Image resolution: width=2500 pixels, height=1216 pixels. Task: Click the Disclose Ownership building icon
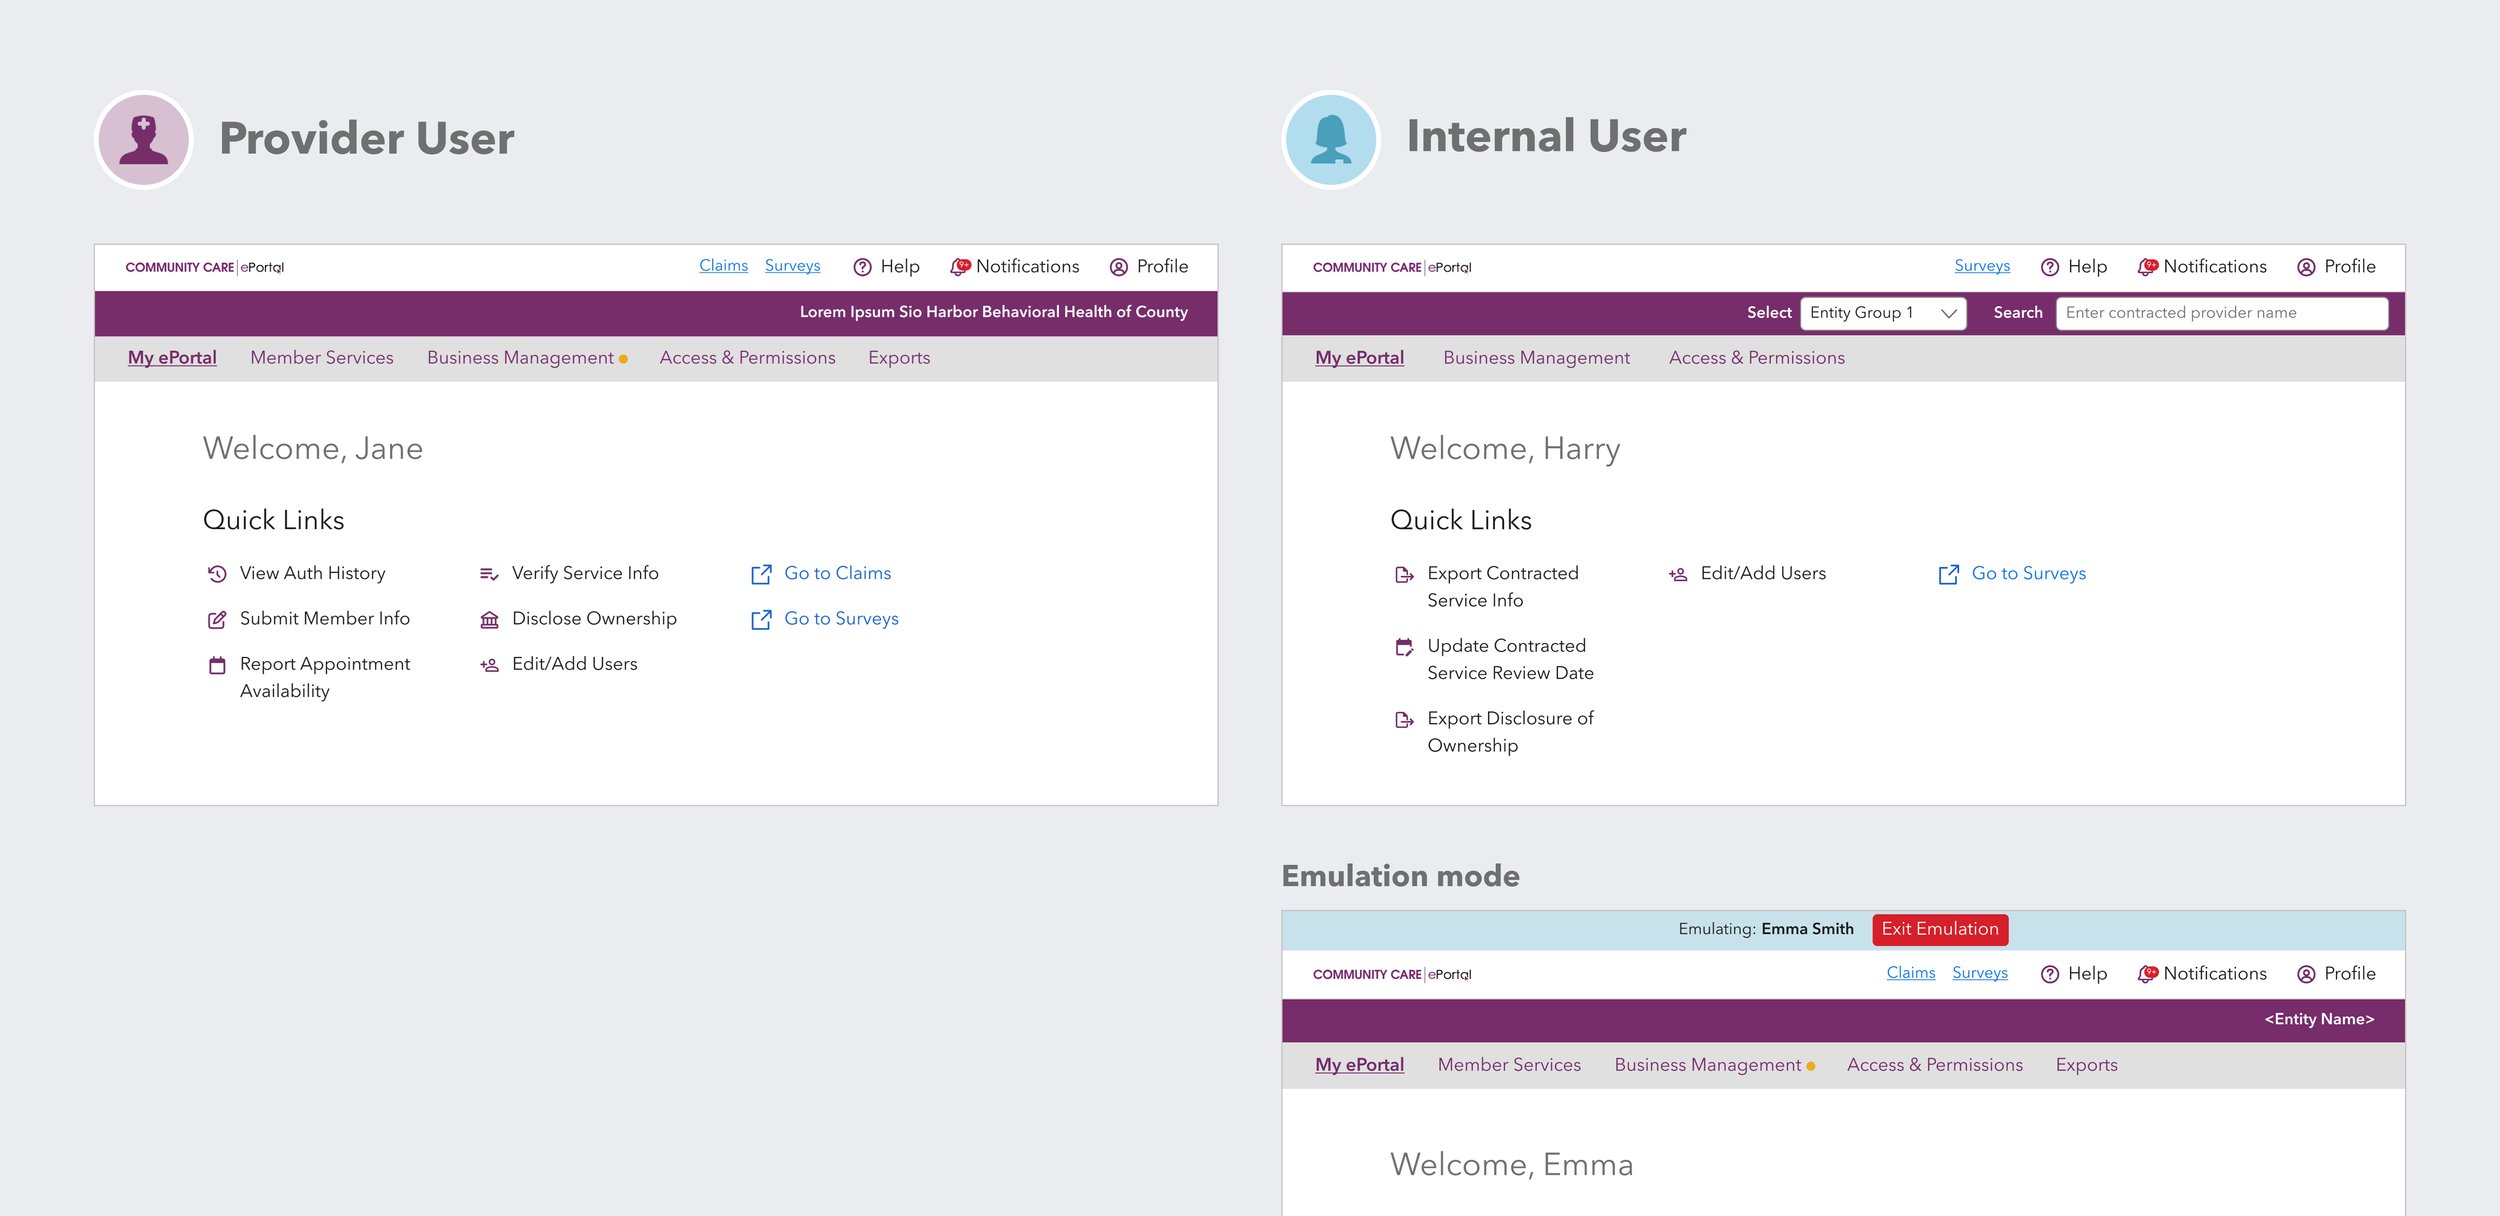(x=489, y=620)
